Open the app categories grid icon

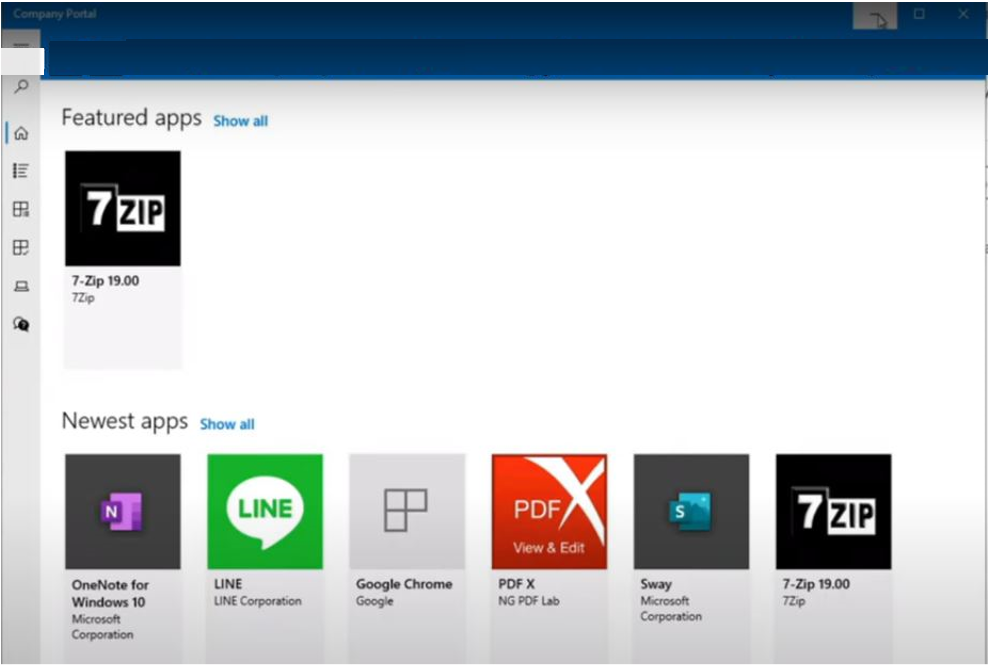20,209
